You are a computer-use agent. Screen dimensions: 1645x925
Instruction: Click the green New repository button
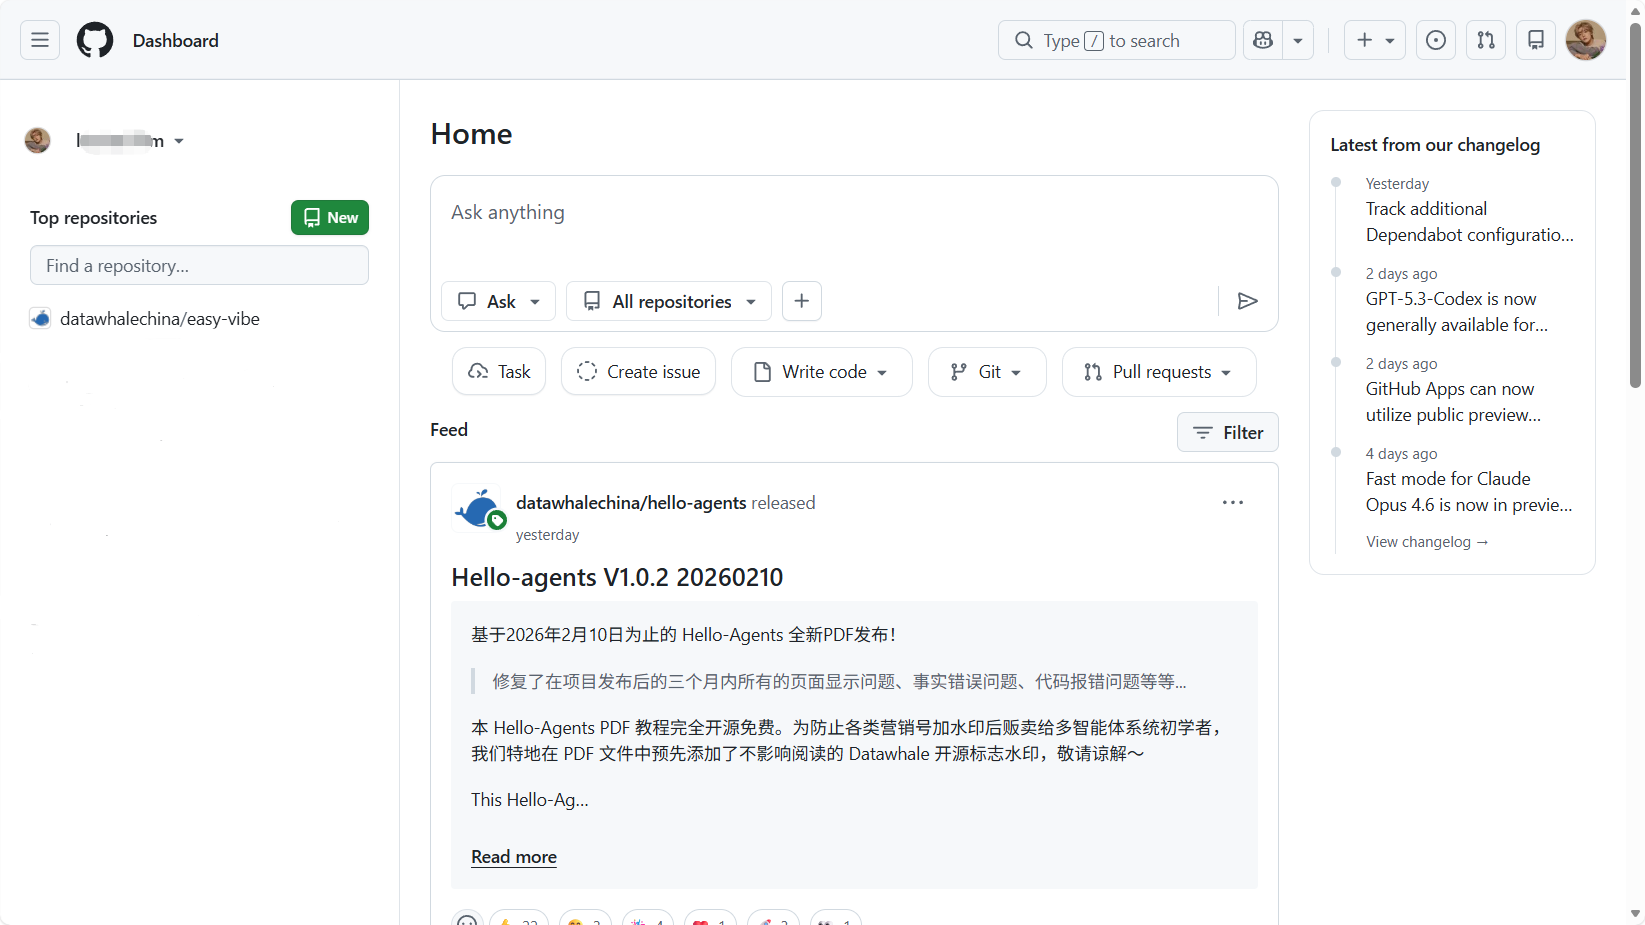(330, 217)
